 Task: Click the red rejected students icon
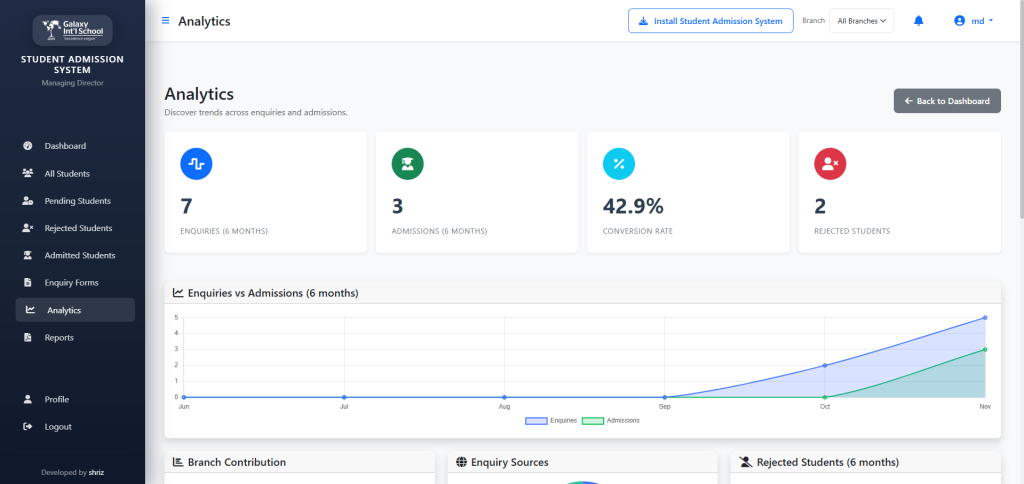pos(829,163)
